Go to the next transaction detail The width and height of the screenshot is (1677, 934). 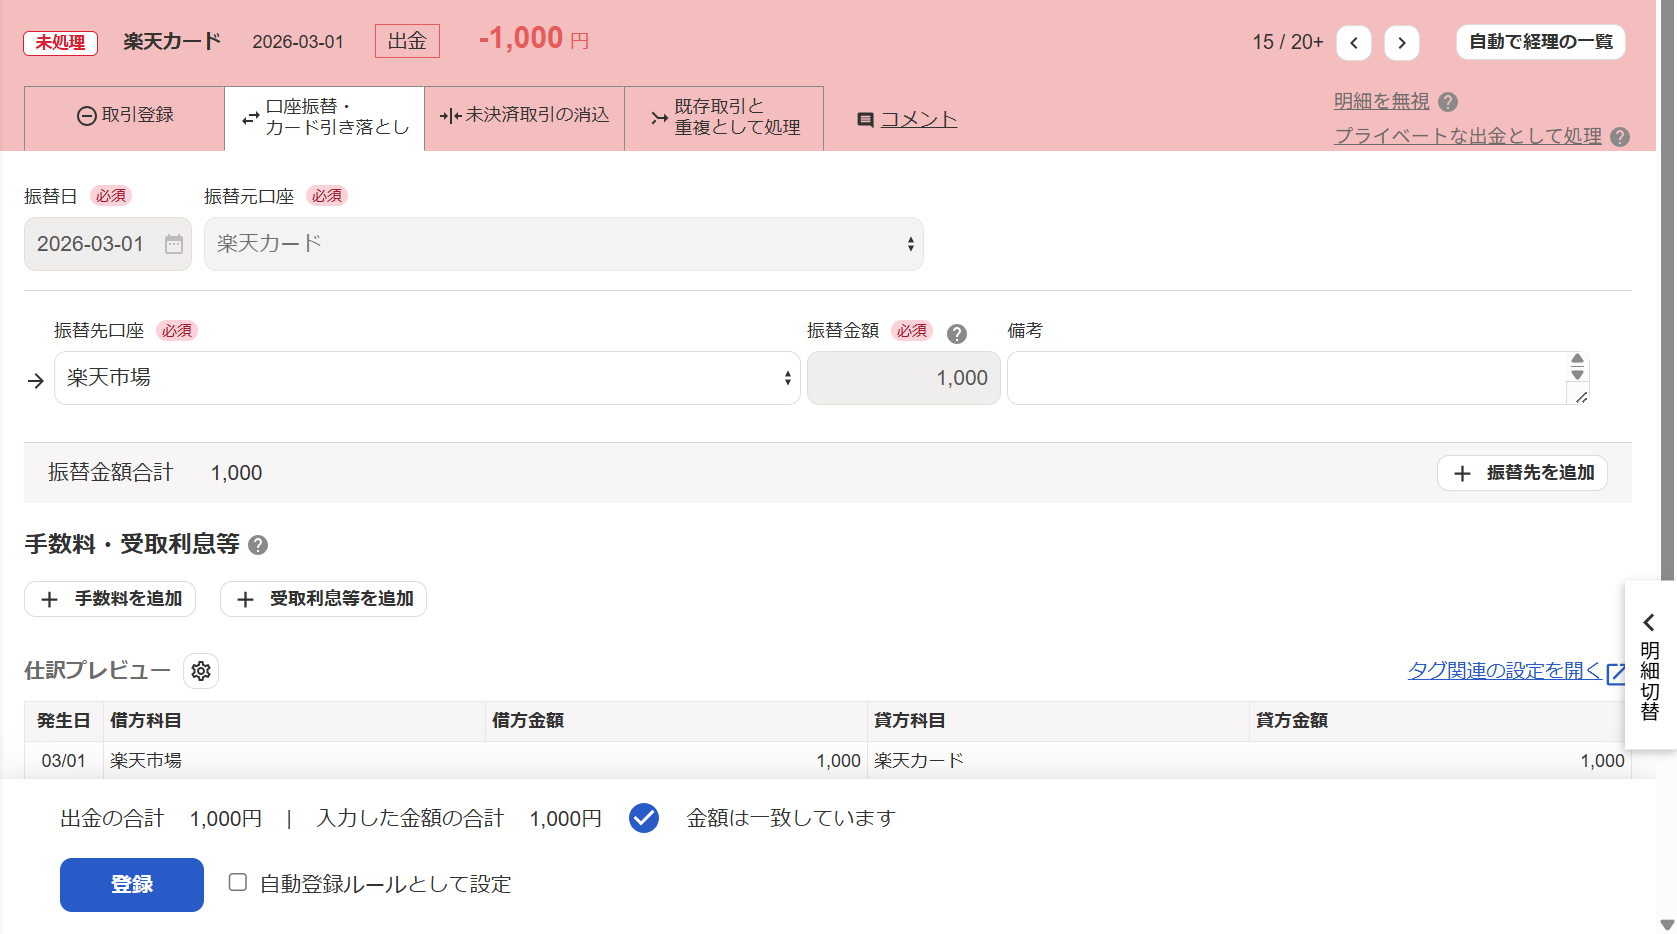(x=1402, y=42)
